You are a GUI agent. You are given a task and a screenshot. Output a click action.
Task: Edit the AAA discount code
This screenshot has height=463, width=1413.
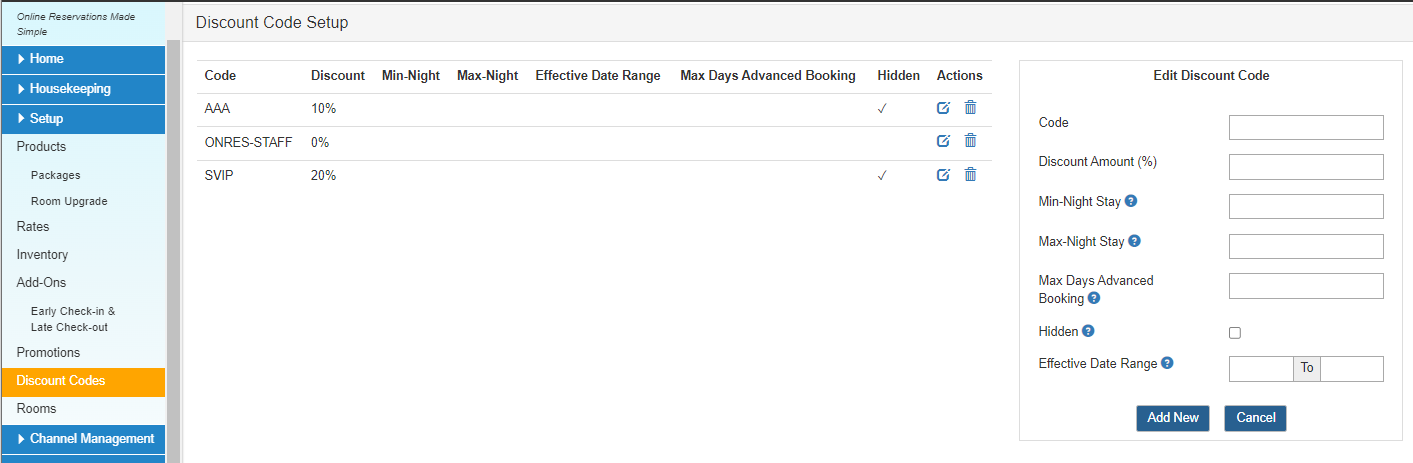(x=943, y=109)
